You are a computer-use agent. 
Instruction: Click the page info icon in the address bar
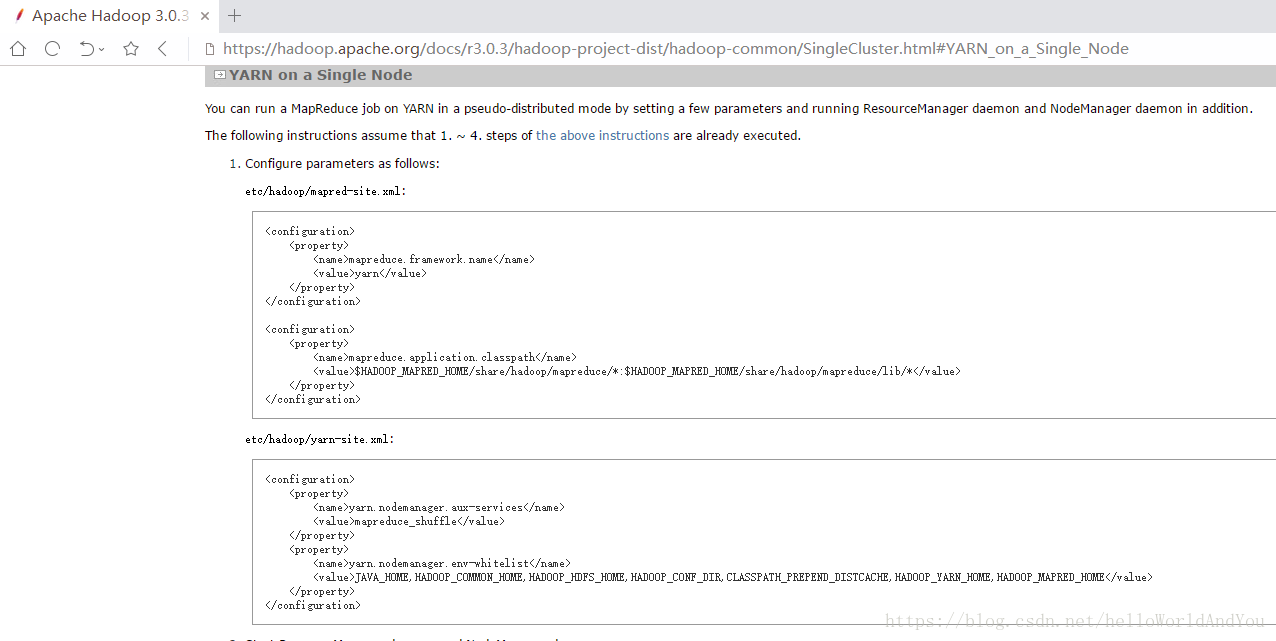pos(209,48)
